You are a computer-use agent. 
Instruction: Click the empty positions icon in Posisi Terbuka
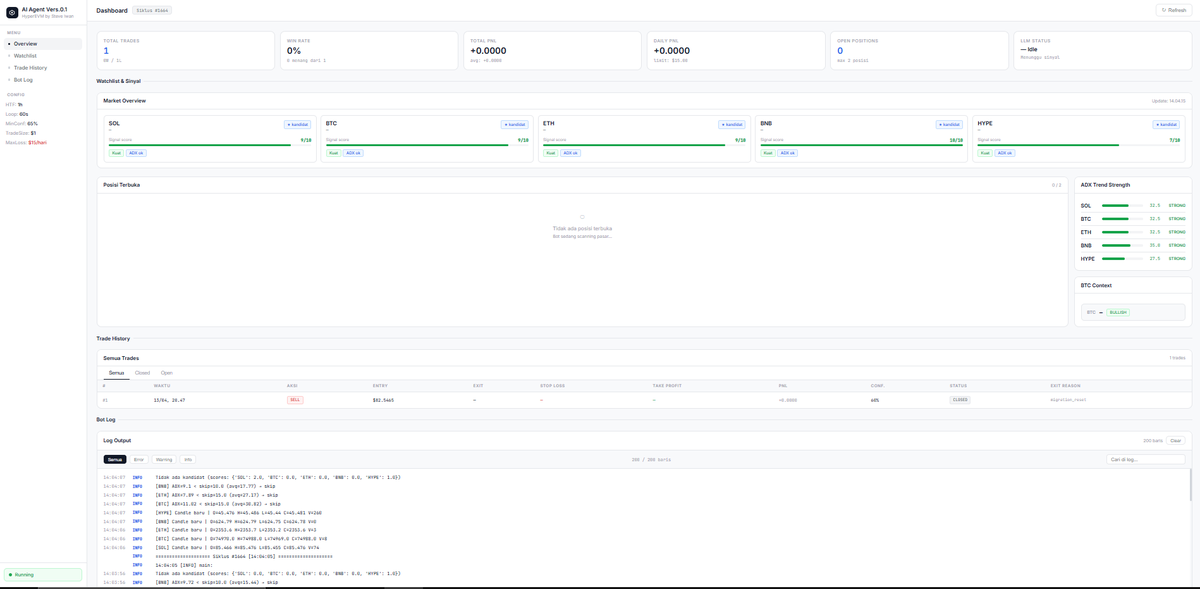click(582, 217)
